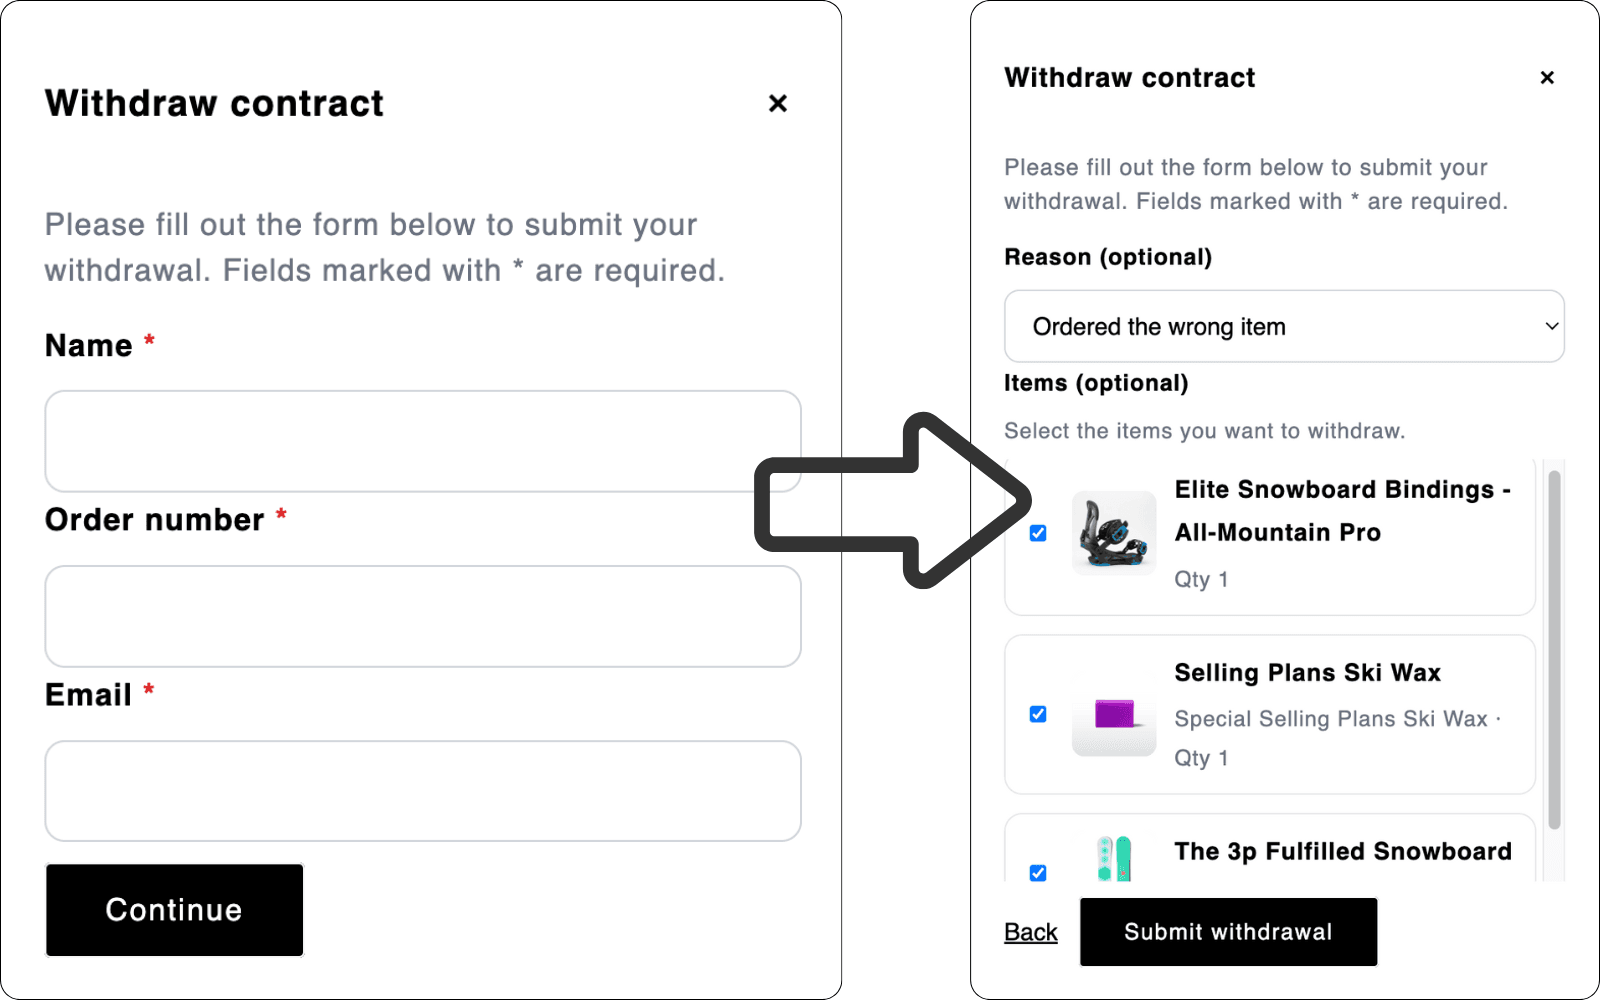
Task: Click the Back link
Action: [x=1030, y=931]
